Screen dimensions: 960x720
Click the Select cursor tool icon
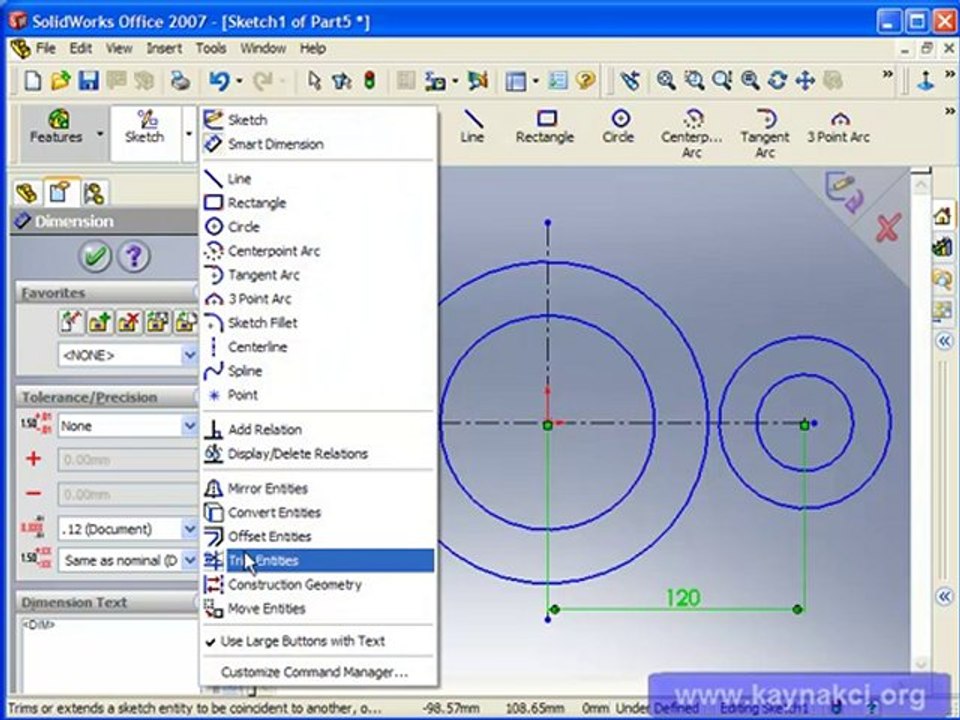click(315, 80)
